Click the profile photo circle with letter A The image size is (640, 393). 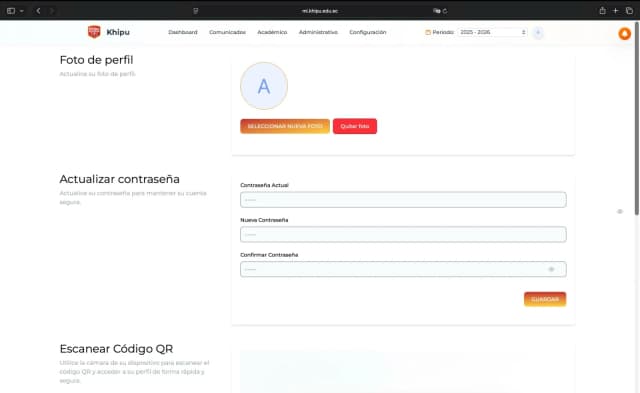(264, 86)
